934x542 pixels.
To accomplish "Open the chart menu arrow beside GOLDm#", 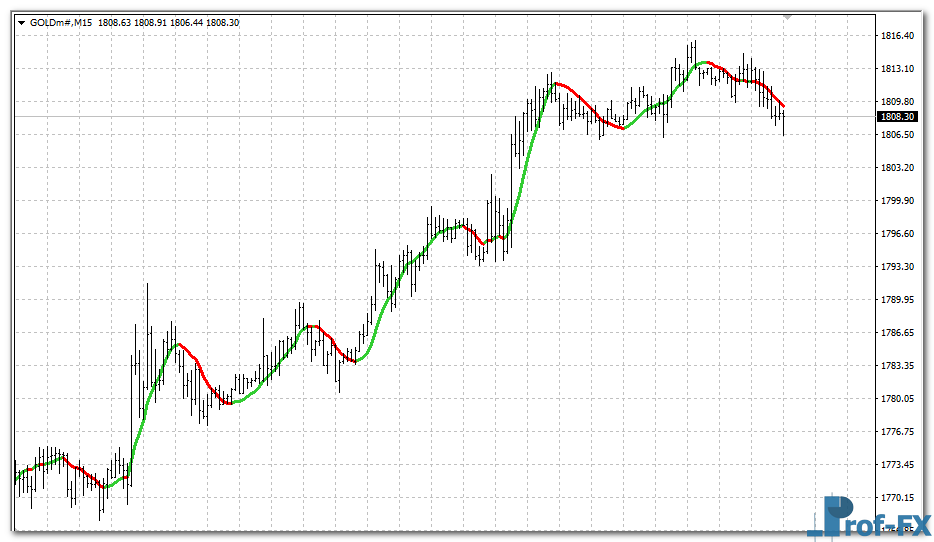I will pos(21,23).
